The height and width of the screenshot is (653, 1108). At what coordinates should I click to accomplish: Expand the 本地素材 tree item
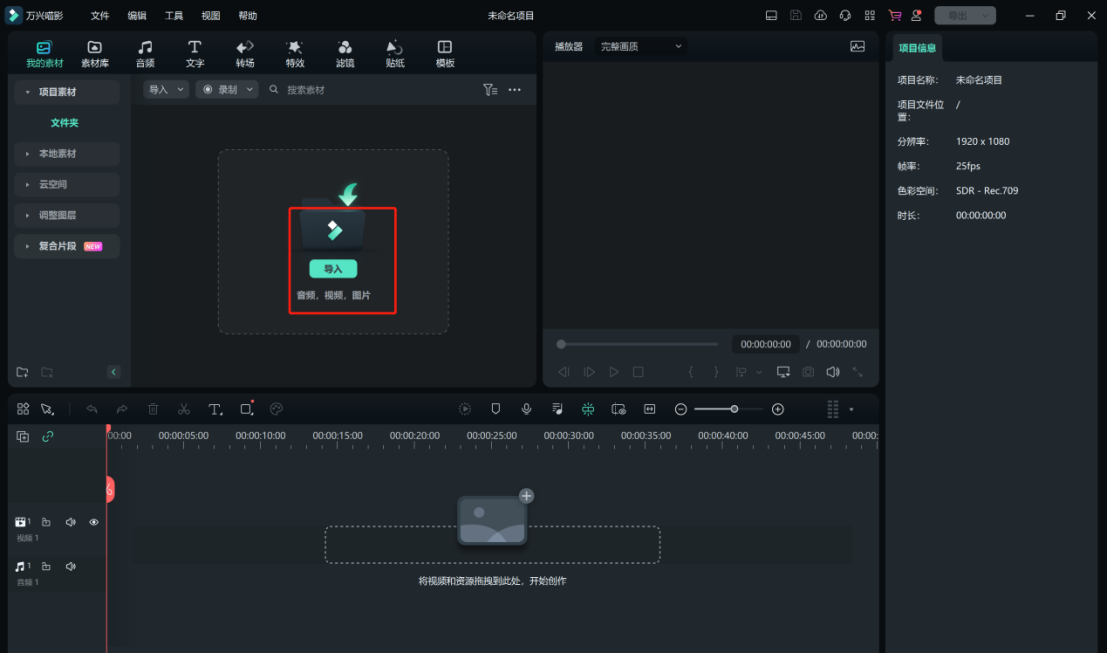66,154
